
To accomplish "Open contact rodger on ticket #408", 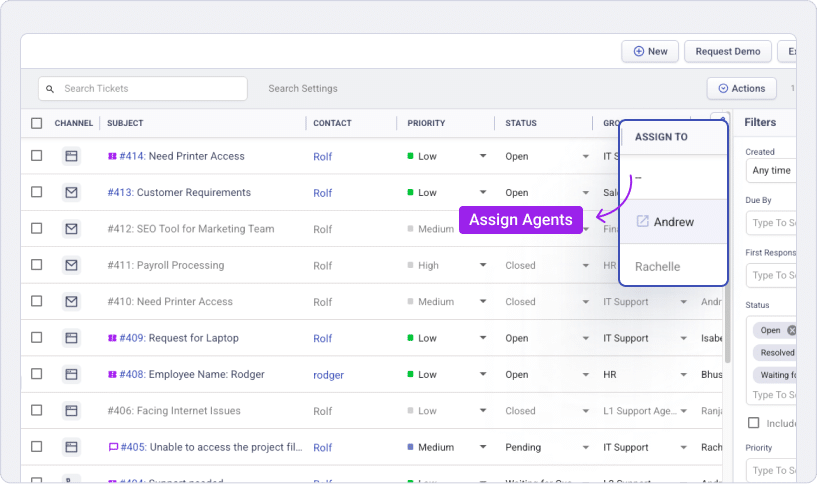I will click(328, 375).
